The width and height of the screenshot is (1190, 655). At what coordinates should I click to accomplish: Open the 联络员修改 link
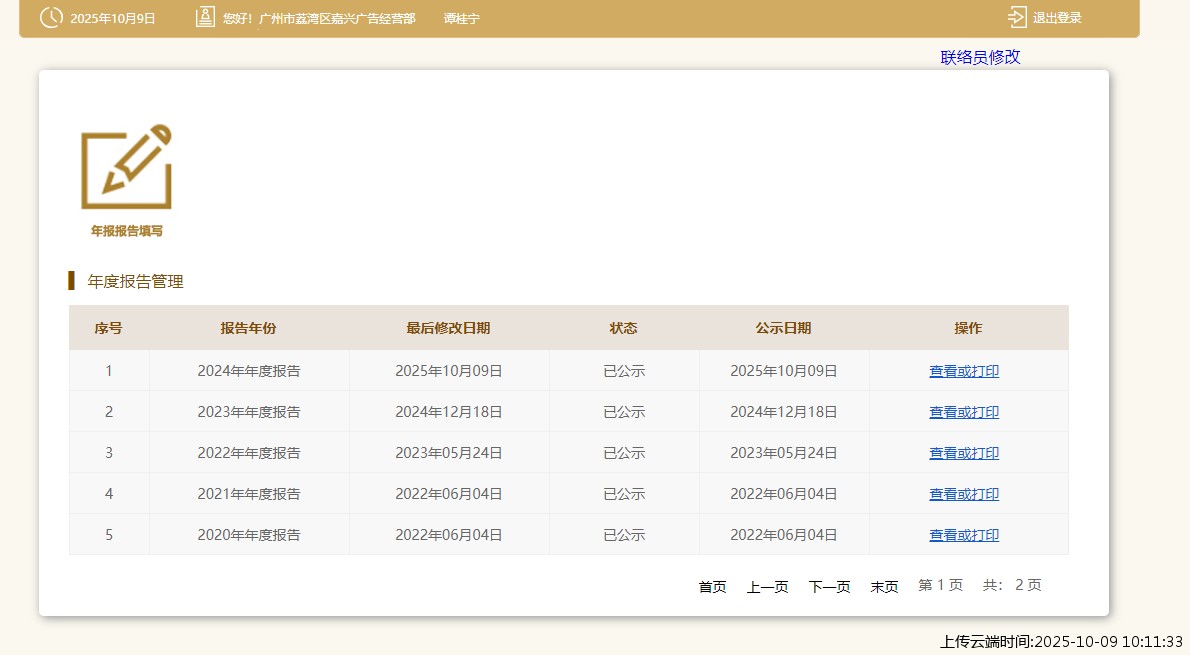(x=980, y=57)
